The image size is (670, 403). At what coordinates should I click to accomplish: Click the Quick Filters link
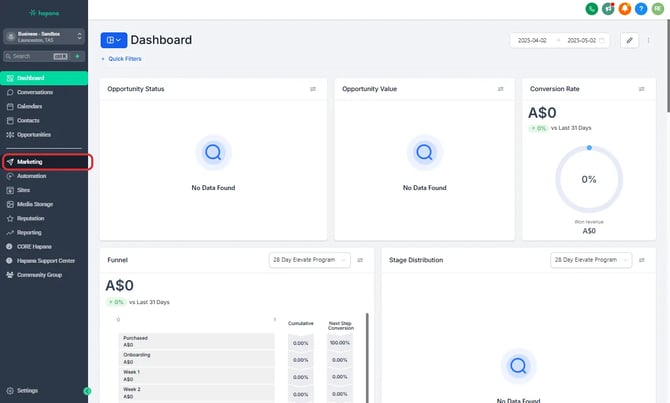tap(122, 60)
